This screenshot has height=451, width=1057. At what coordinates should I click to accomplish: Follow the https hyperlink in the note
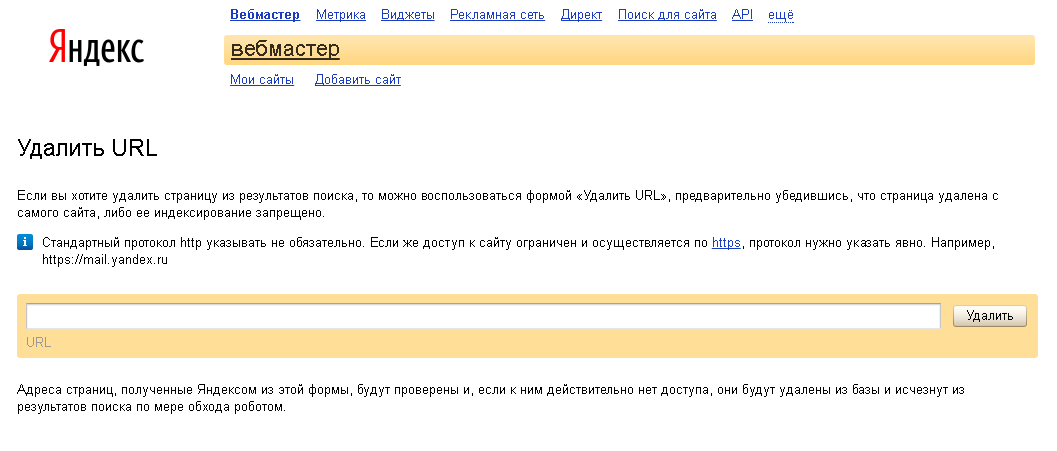726,243
